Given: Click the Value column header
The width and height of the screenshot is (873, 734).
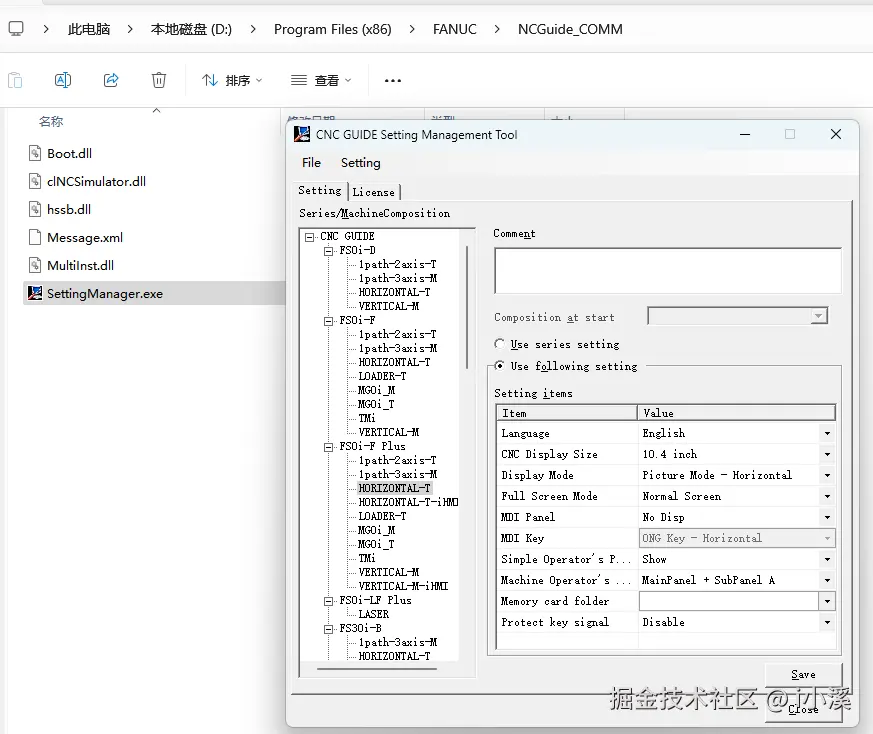Looking at the screenshot, I should pyautogui.click(x=736, y=413).
